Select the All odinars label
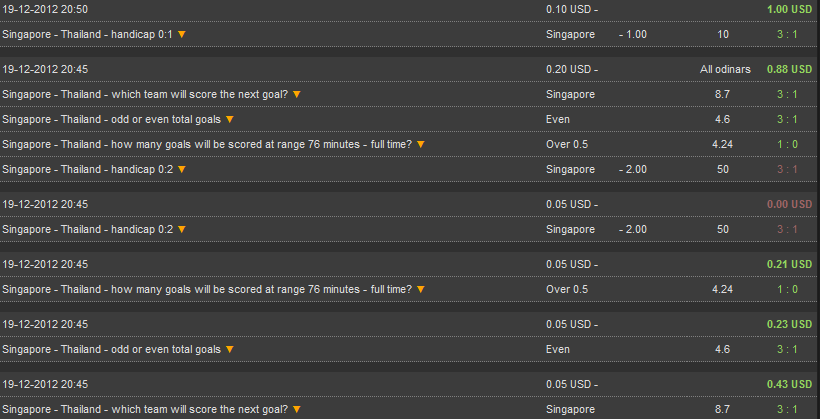The width and height of the screenshot is (820, 419). 725,69
